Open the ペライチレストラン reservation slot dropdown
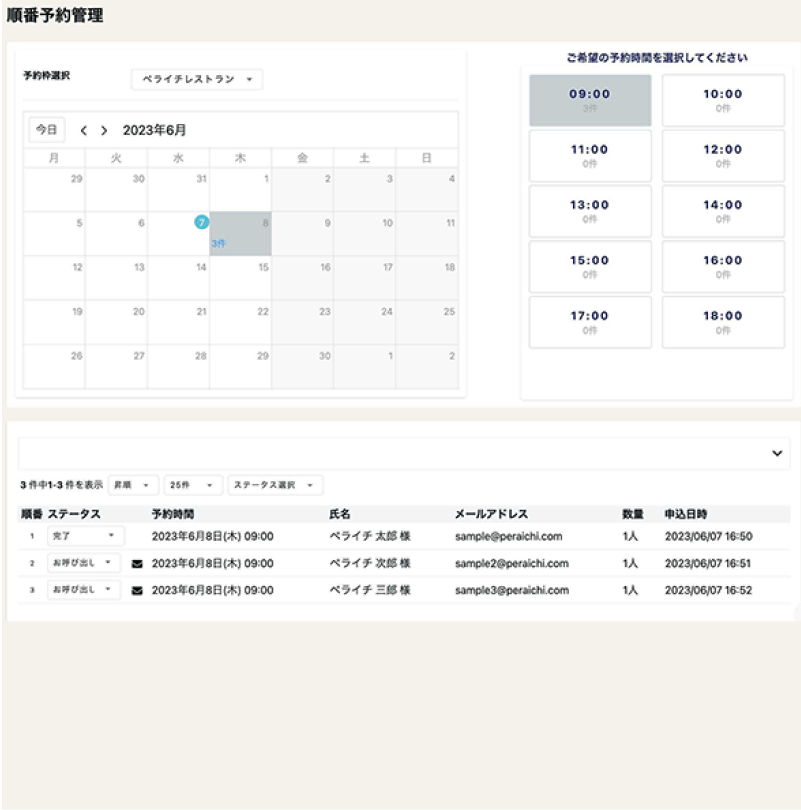This screenshot has width=801, height=810. pyautogui.click(x=196, y=79)
